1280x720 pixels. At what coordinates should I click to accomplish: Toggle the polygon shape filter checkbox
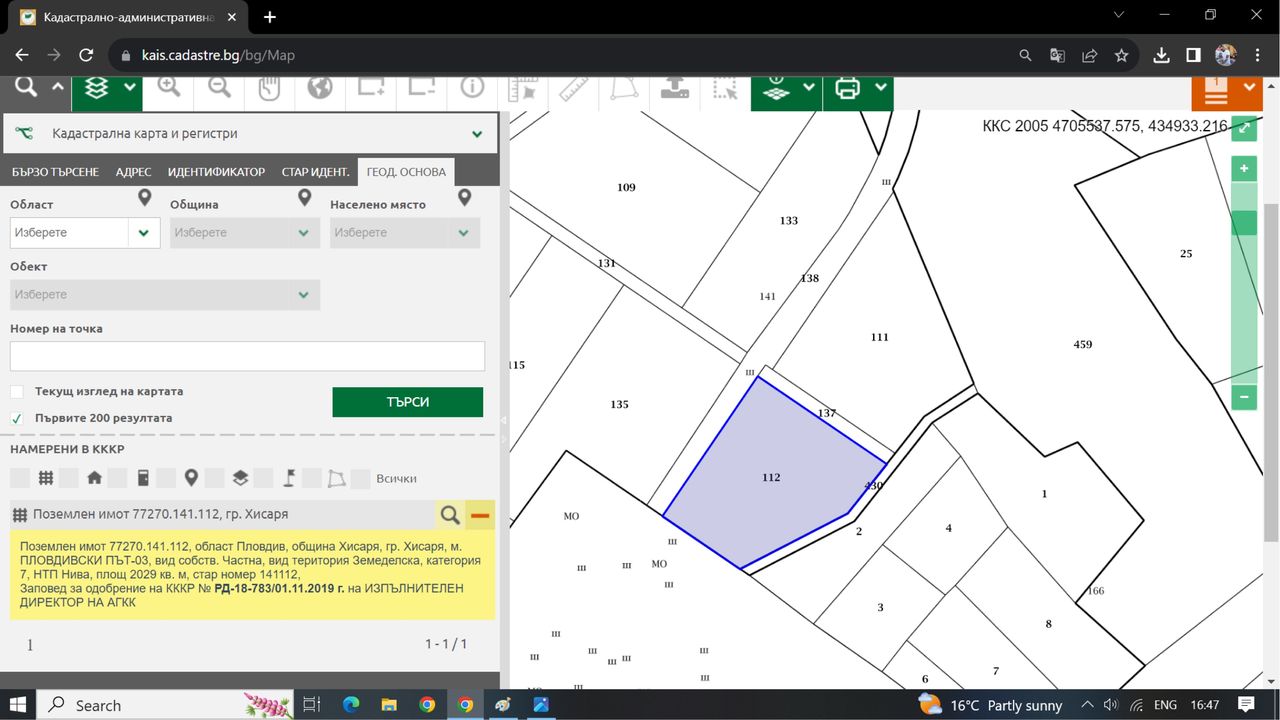pos(312,478)
